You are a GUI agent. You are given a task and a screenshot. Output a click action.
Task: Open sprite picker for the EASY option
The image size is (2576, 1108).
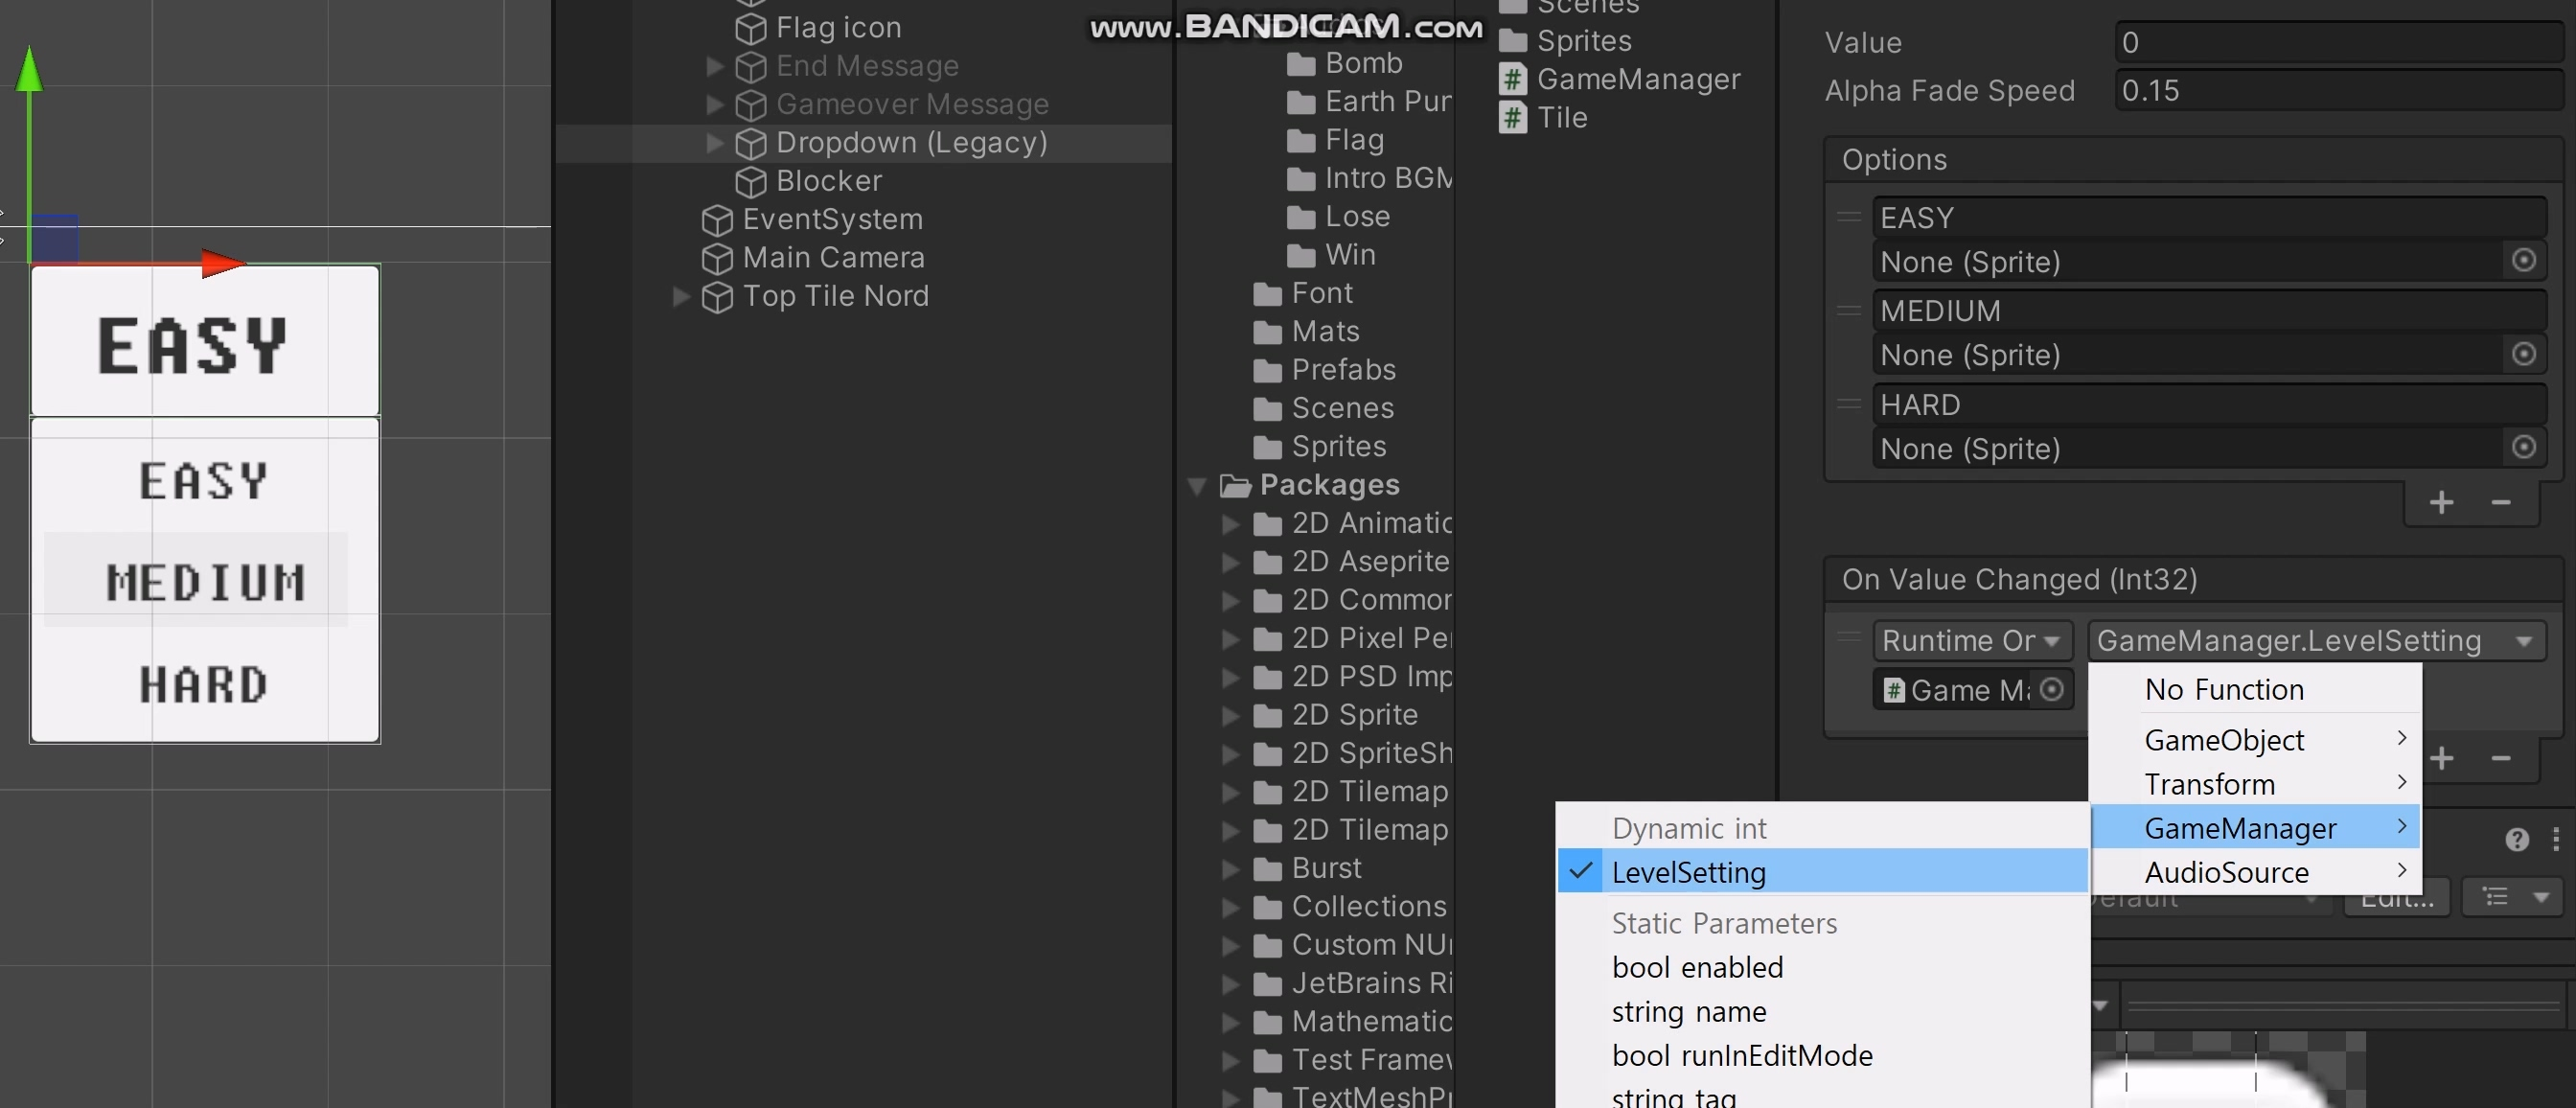point(2523,261)
